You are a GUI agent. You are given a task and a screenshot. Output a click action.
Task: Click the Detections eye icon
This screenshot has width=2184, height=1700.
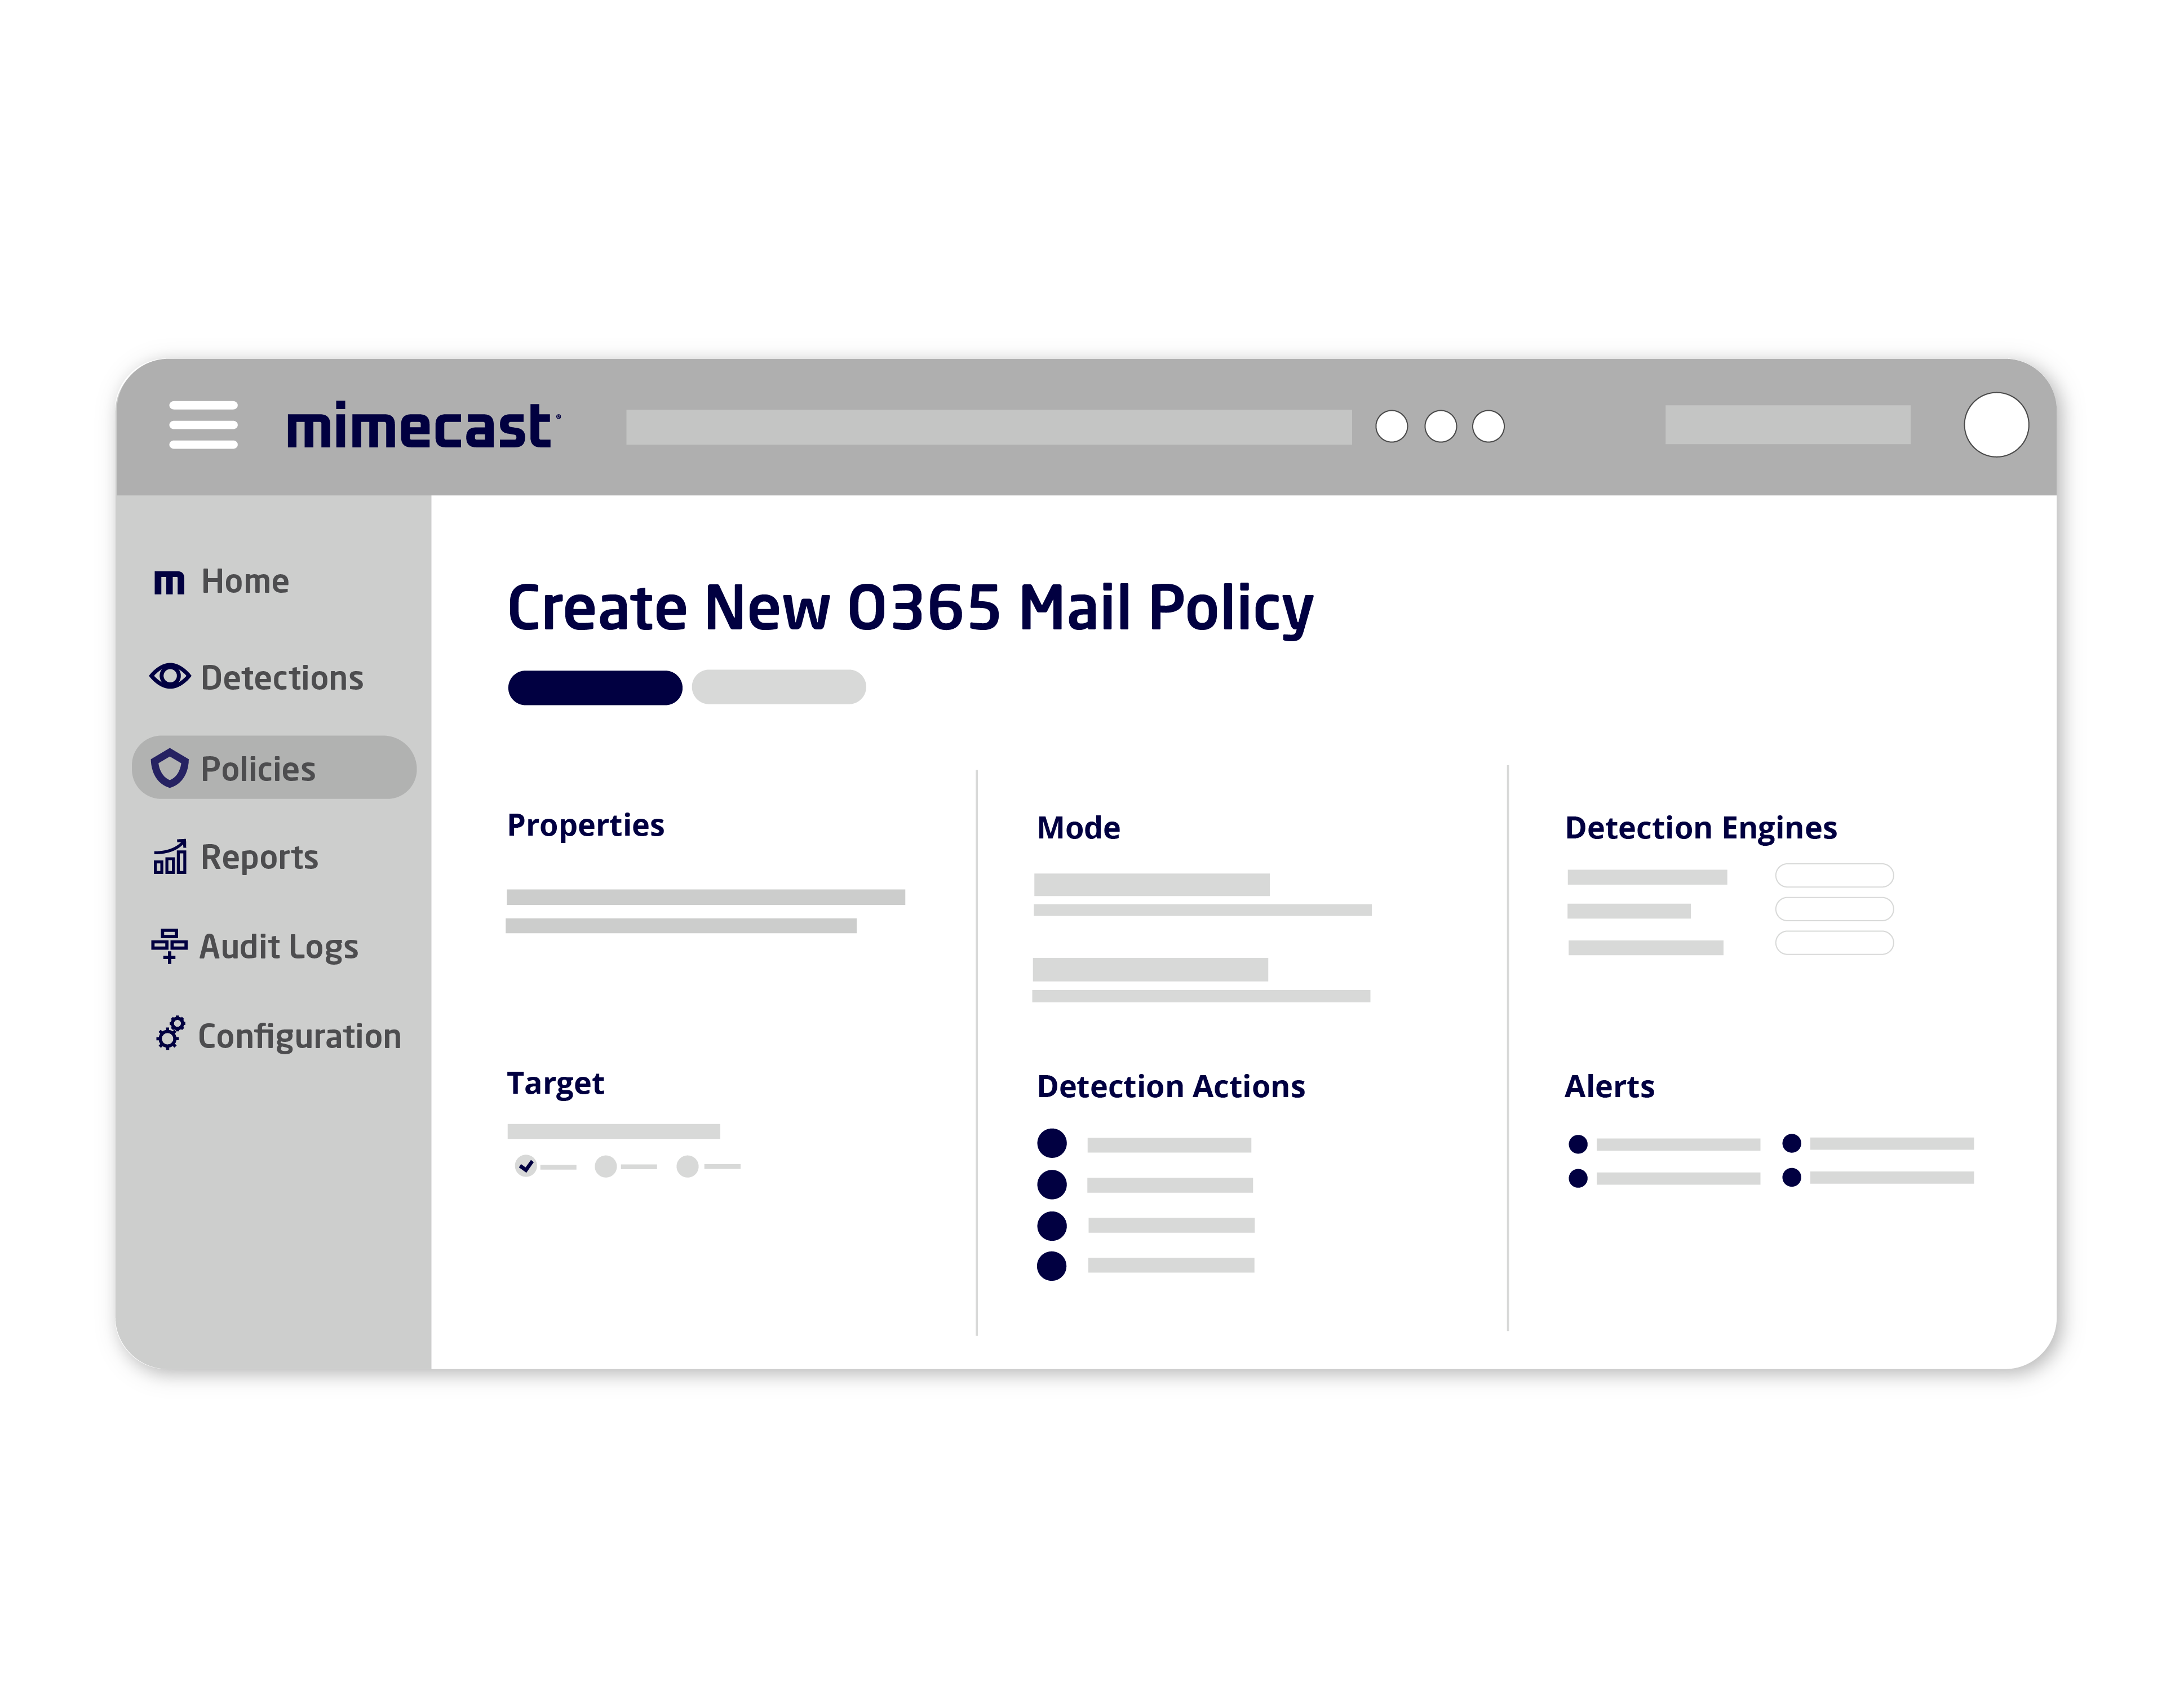(x=170, y=677)
